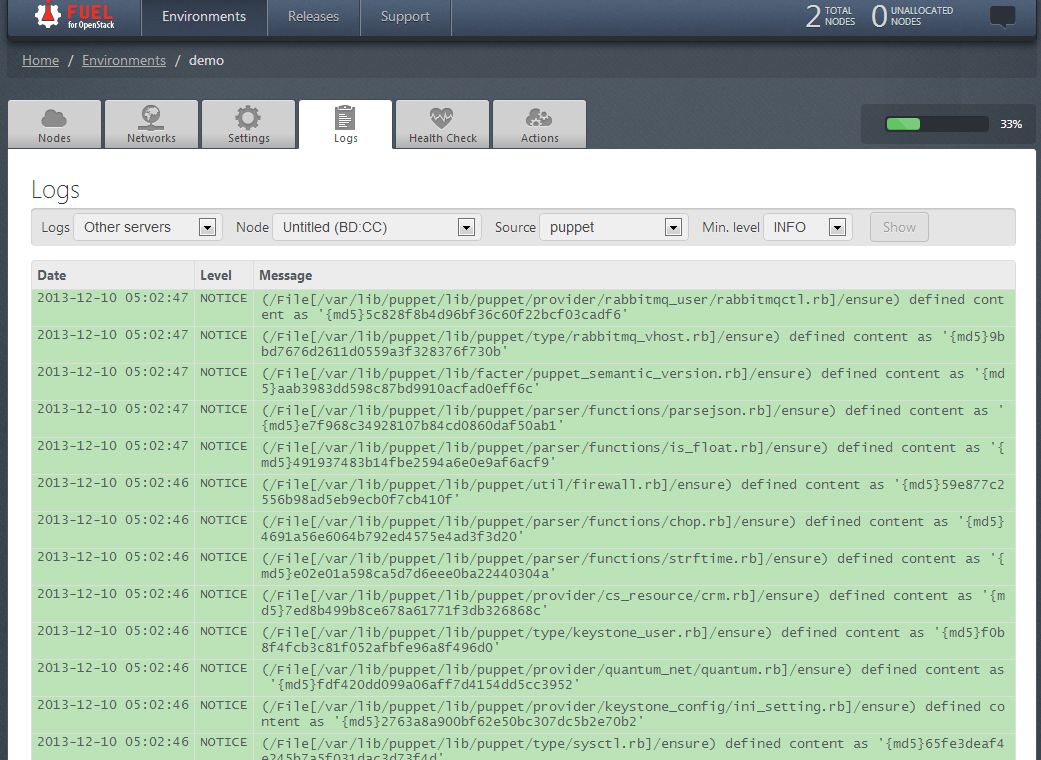Click the Networks globe icon

tap(151, 117)
